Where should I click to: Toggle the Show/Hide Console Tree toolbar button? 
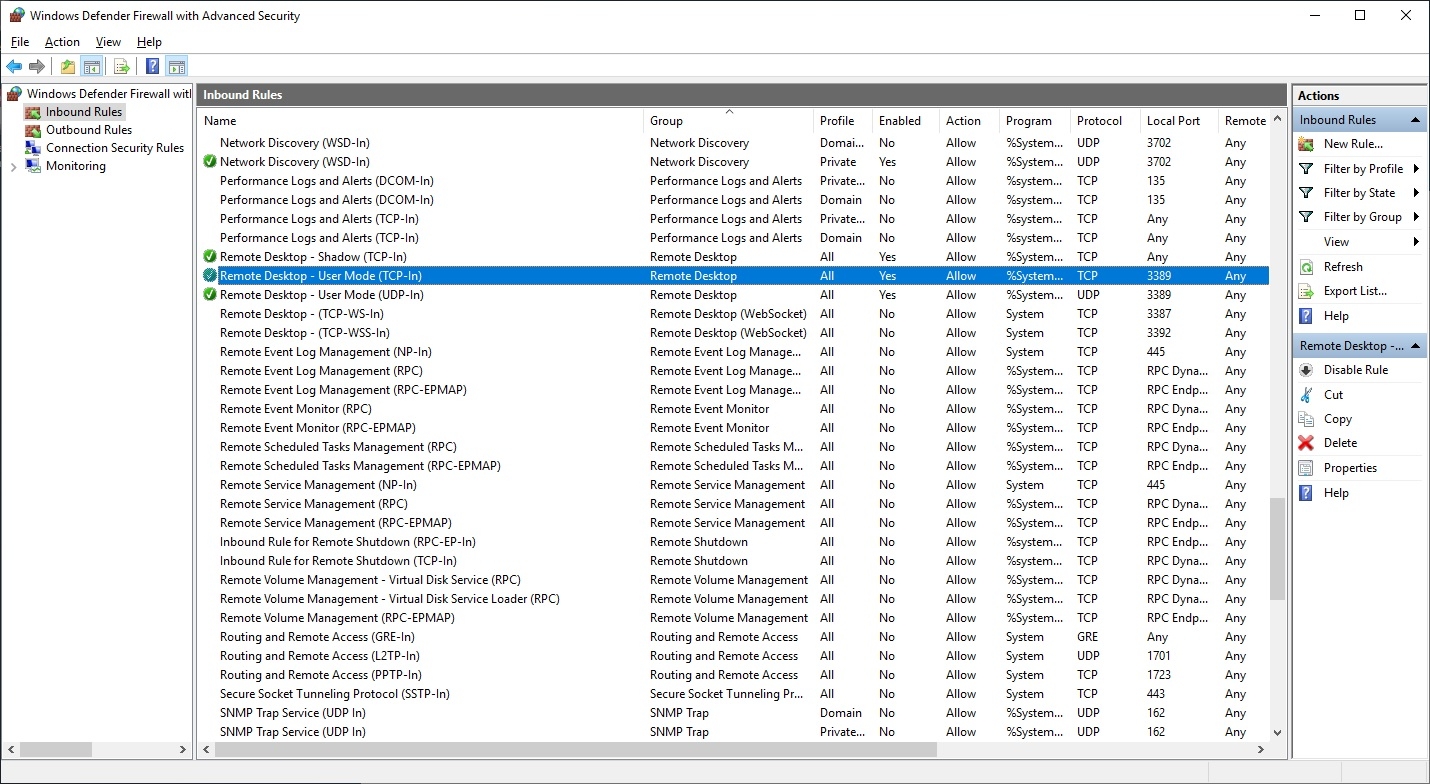click(92, 67)
